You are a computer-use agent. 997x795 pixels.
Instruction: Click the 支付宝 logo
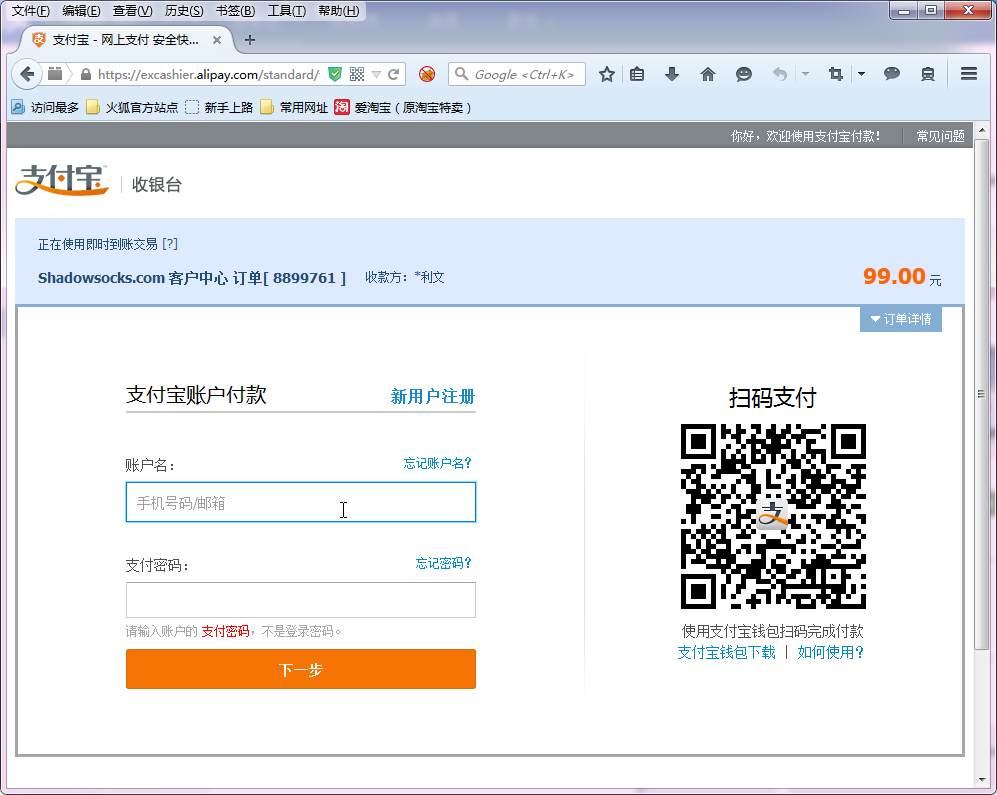(62, 180)
